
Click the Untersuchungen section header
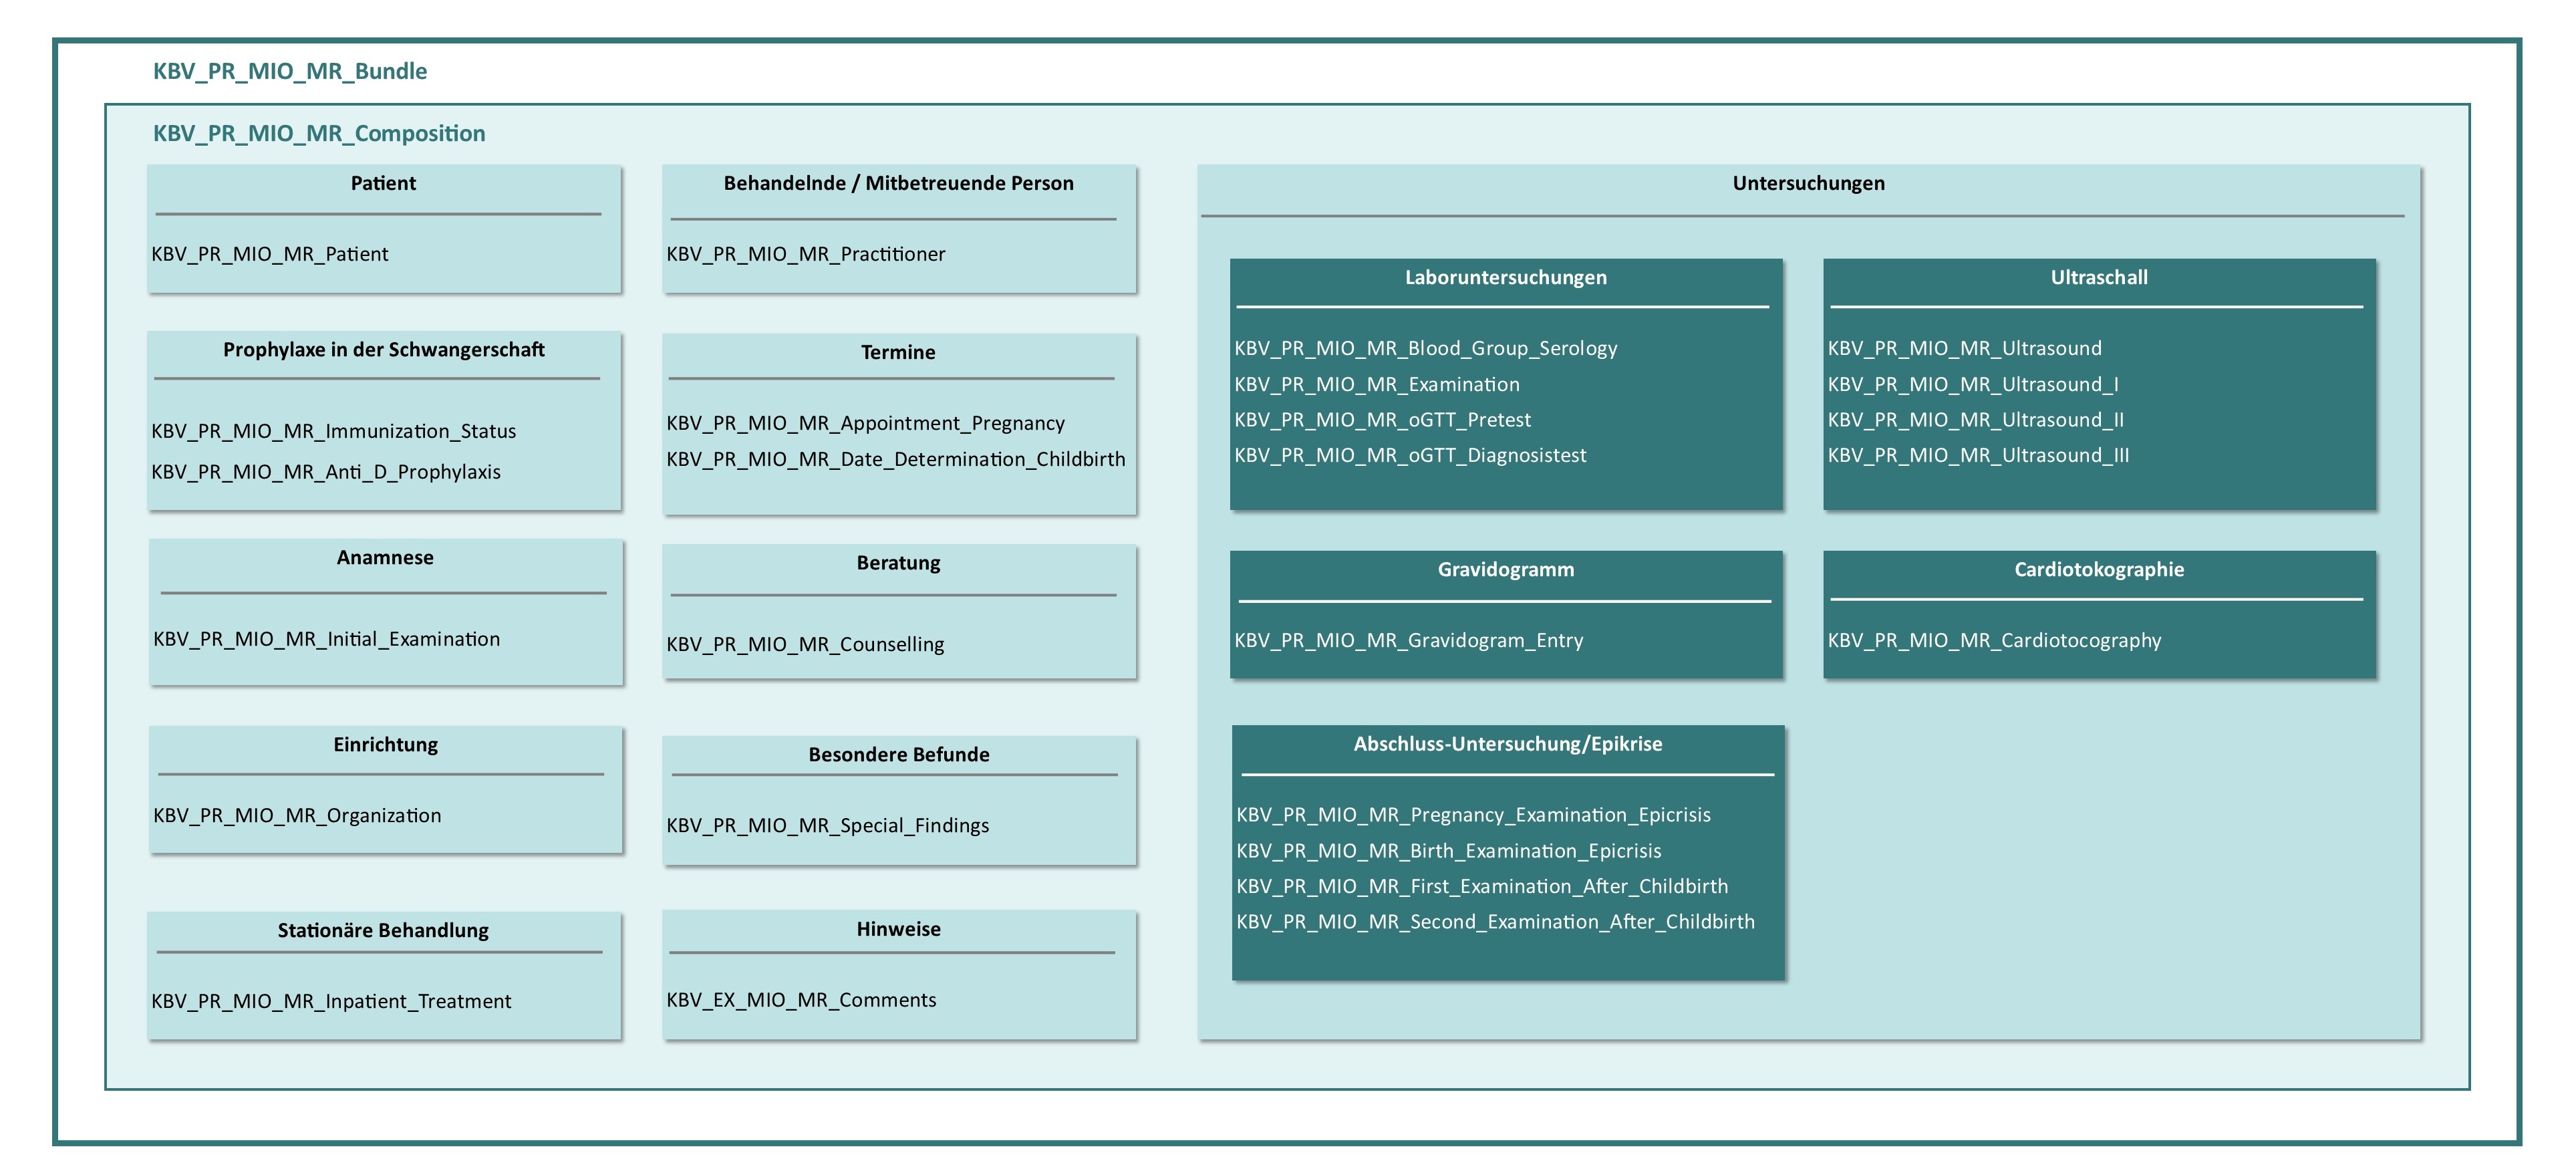pyautogui.click(x=1807, y=183)
